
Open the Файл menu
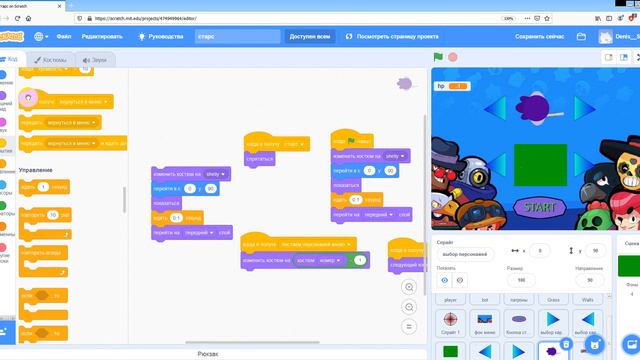pos(64,37)
